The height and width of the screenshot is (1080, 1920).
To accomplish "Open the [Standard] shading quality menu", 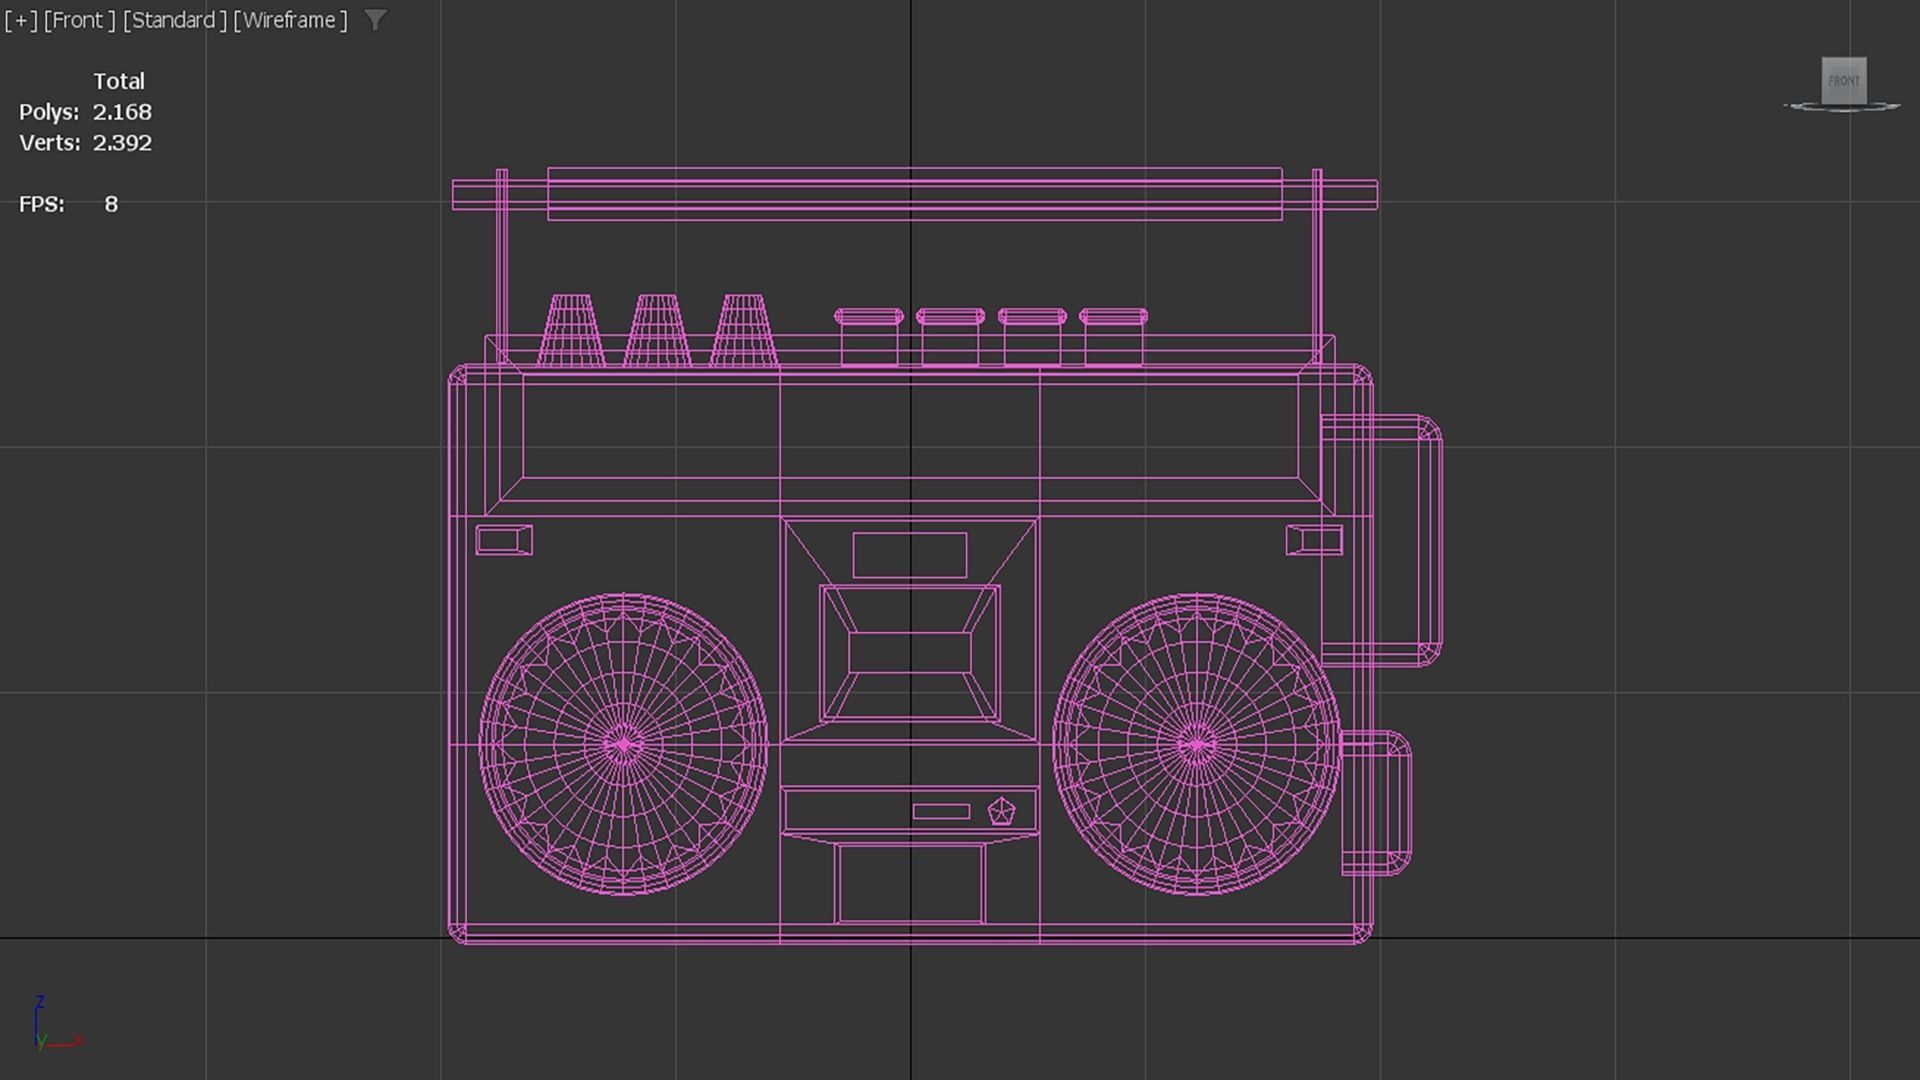I will click(175, 20).
